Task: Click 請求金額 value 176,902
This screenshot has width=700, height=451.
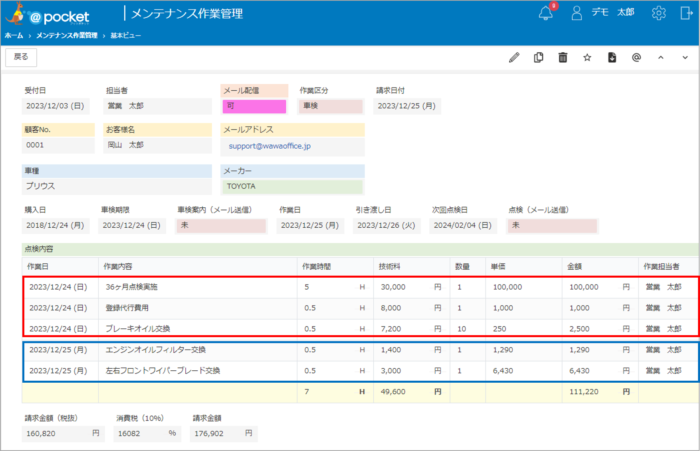Action: (224, 434)
